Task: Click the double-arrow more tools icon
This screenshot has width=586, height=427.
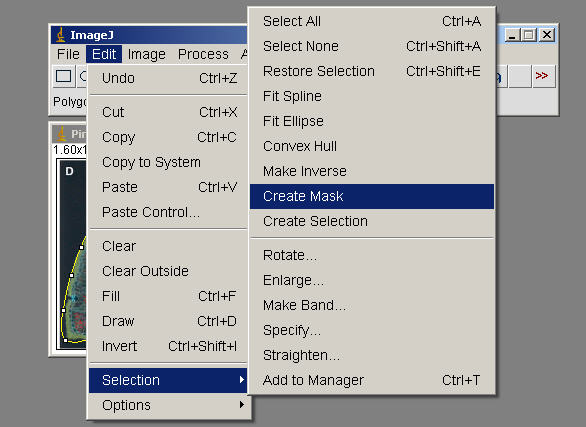Action: tap(543, 76)
